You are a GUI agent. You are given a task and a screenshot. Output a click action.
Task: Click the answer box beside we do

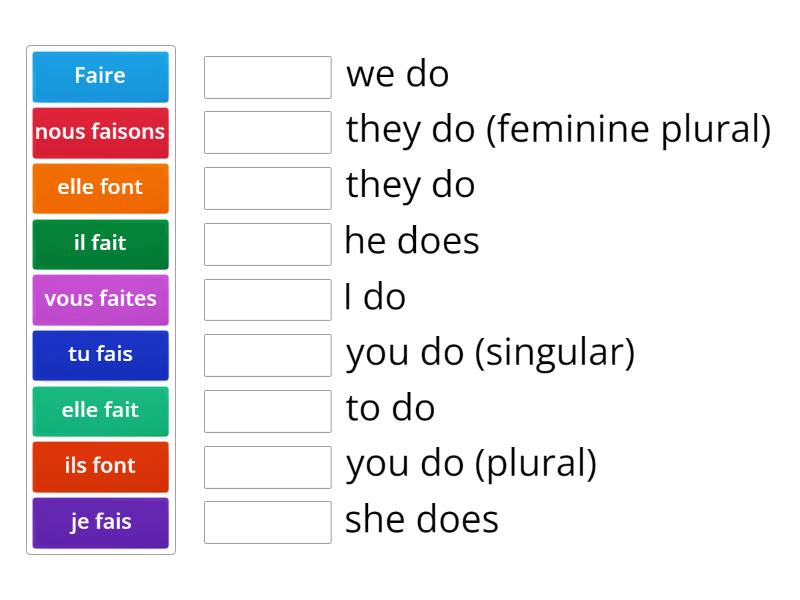click(267, 75)
